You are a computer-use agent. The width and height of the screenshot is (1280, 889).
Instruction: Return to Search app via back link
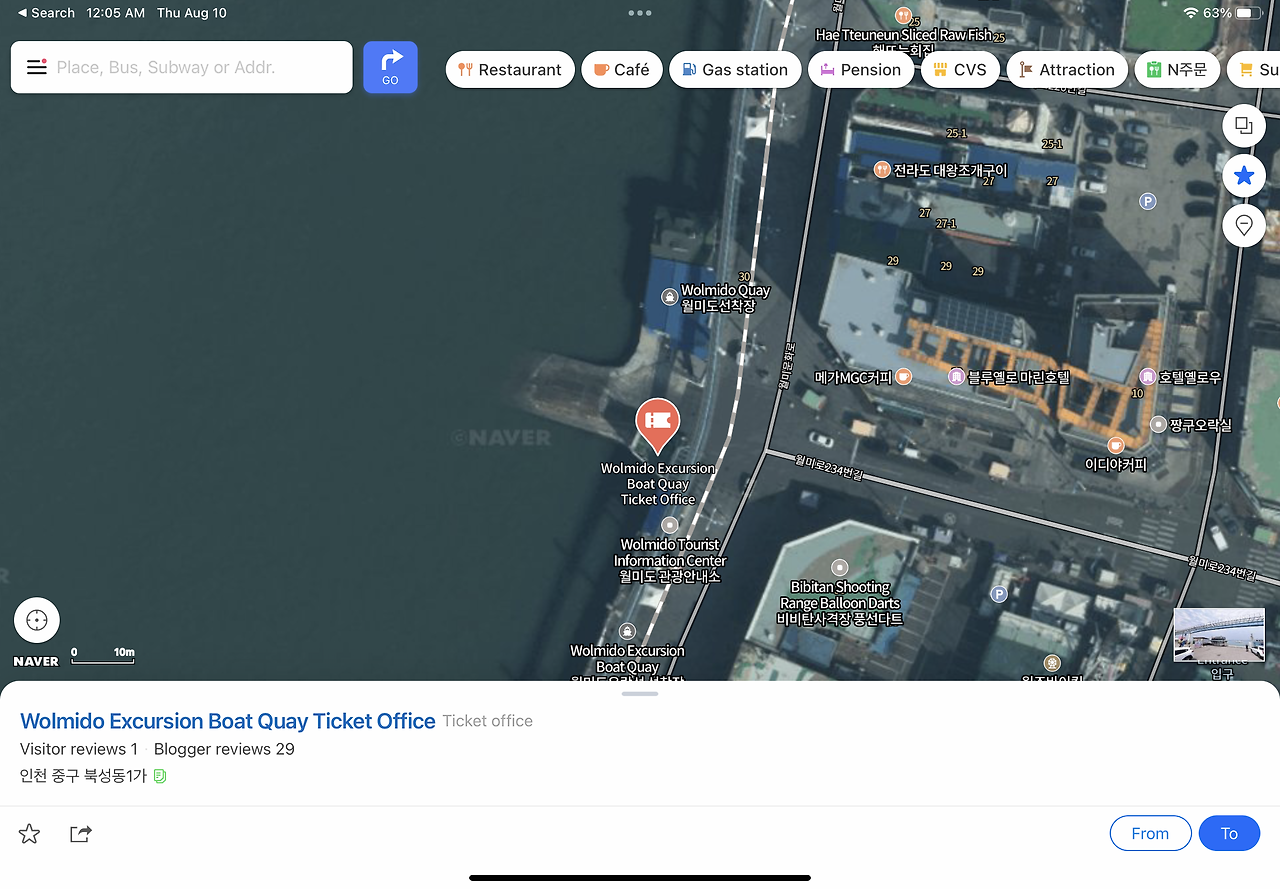coord(46,13)
